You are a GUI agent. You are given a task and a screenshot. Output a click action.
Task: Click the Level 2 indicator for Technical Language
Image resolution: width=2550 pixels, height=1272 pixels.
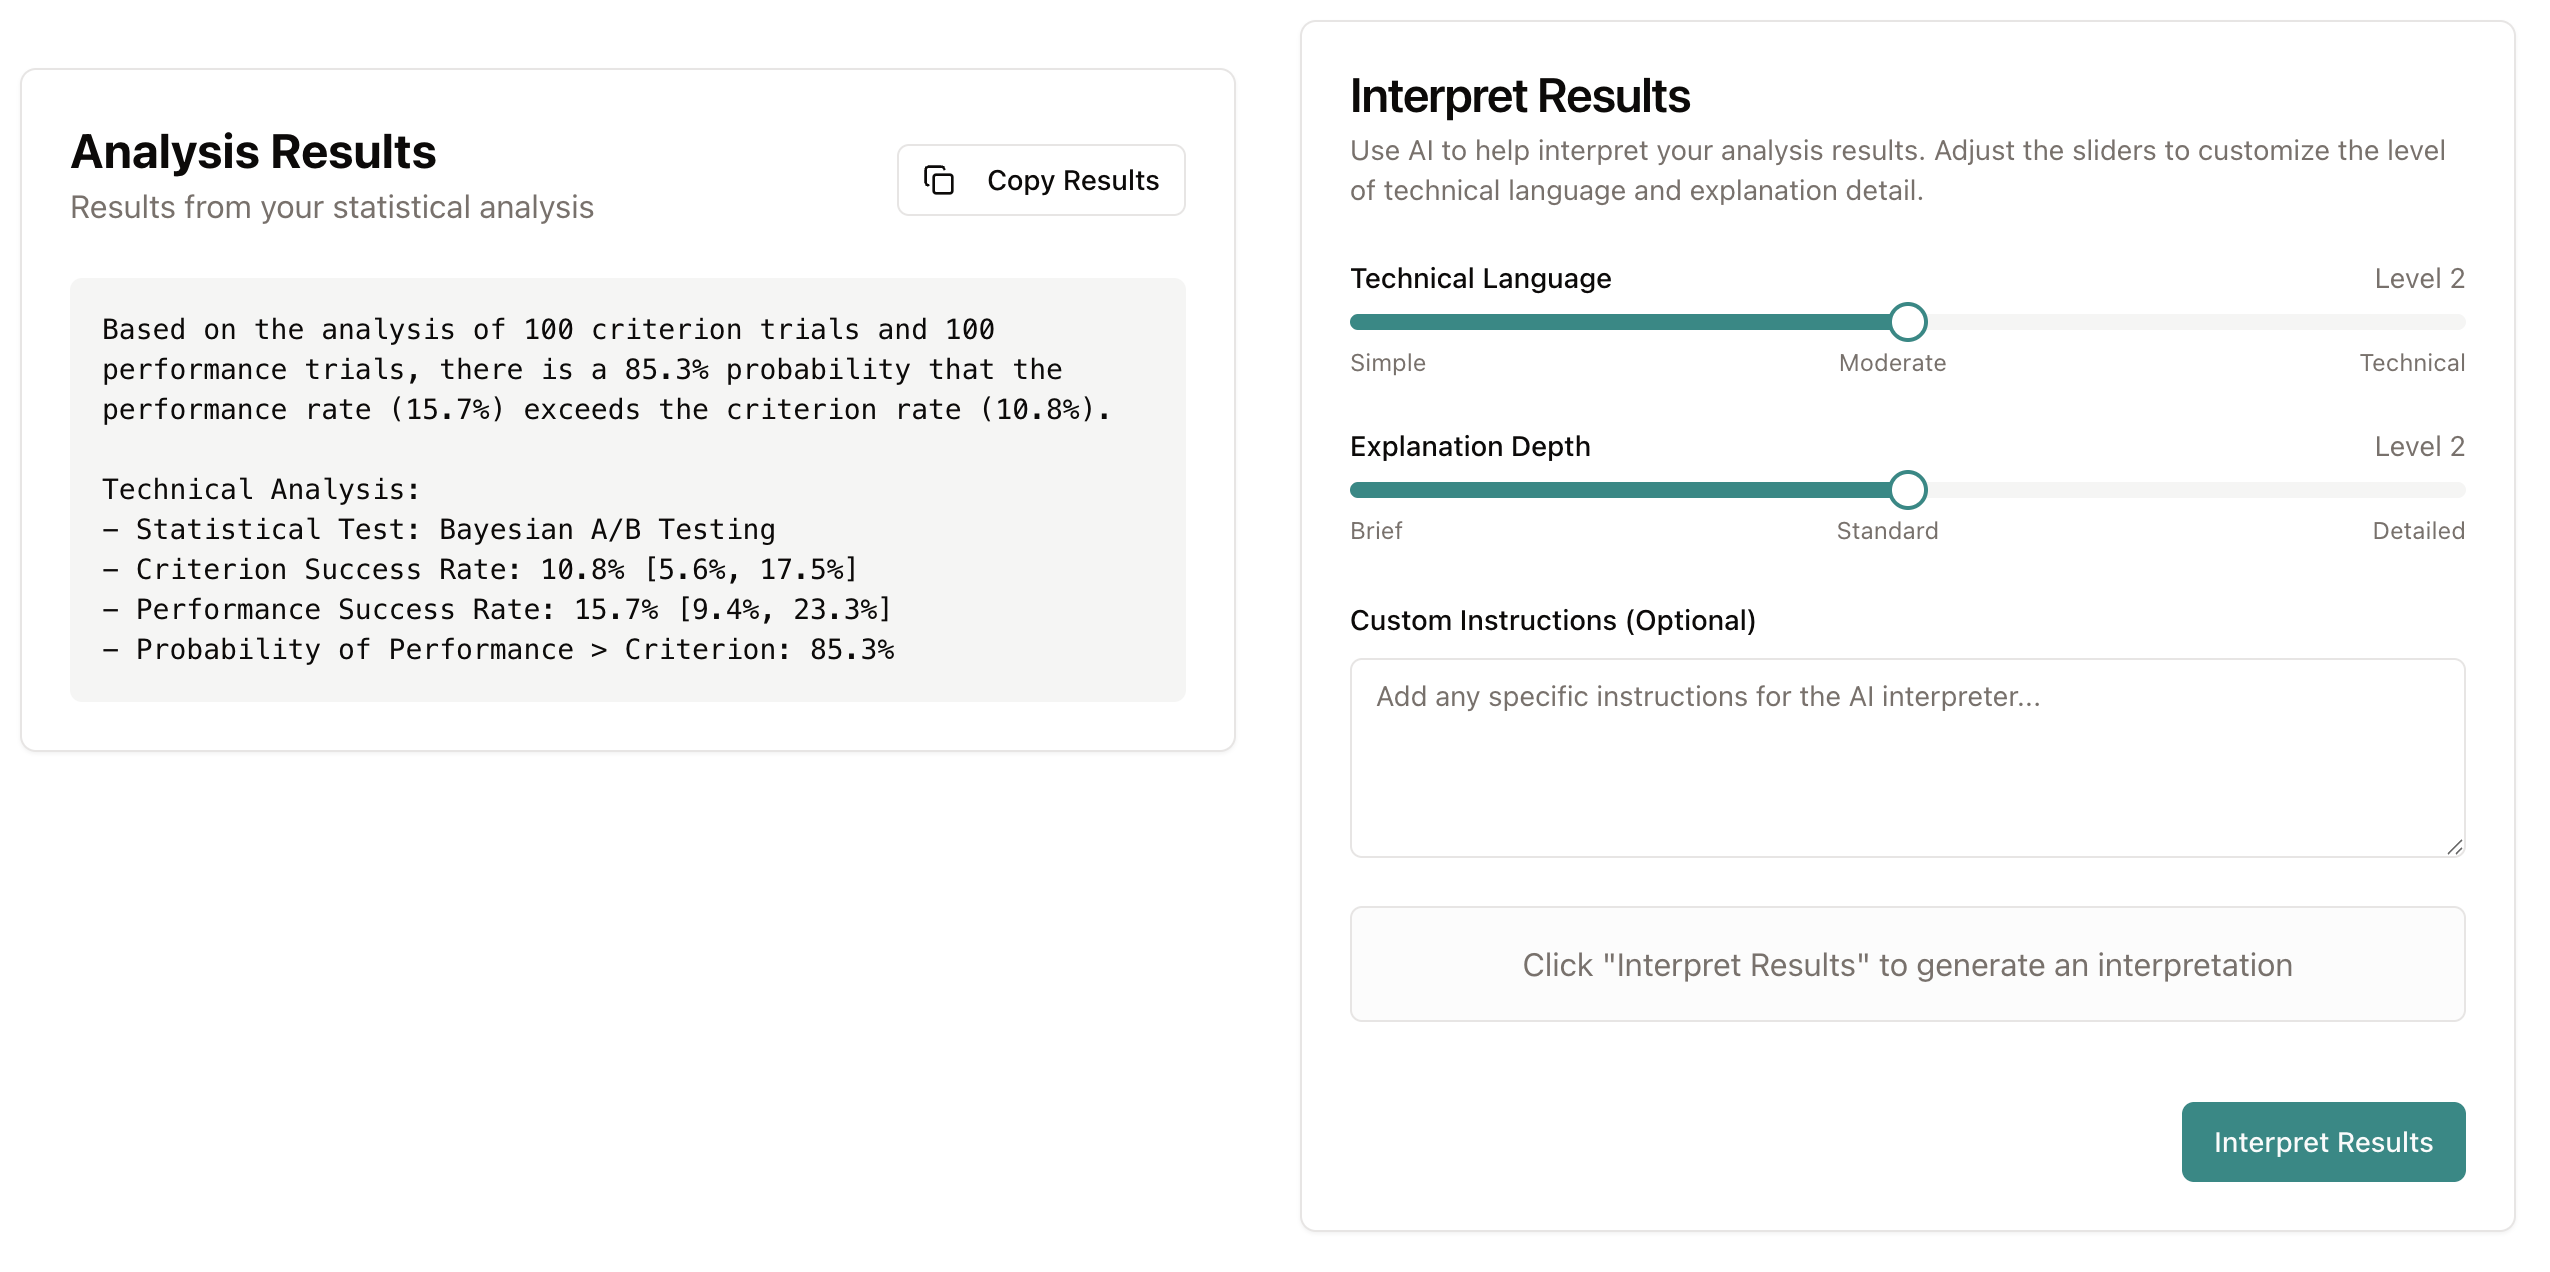point(2418,279)
